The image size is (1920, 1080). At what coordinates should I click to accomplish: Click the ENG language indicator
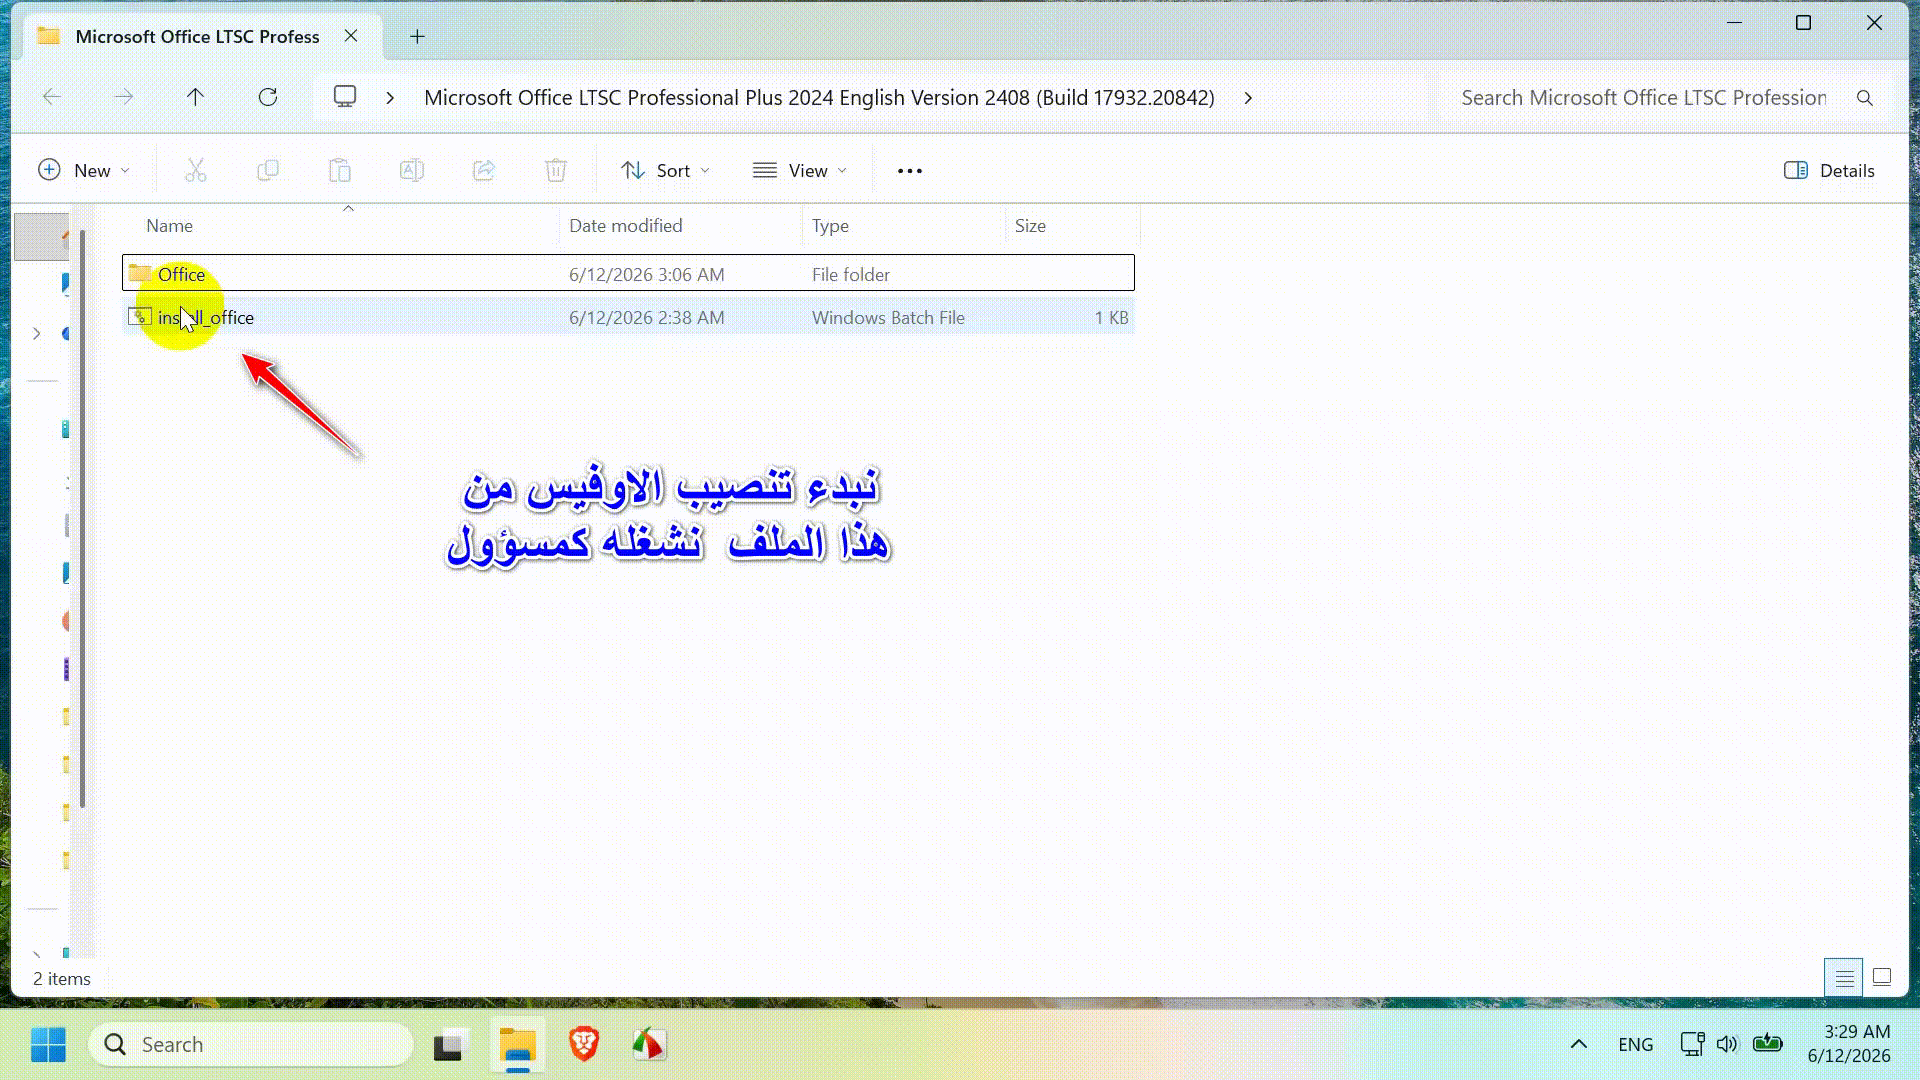pyautogui.click(x=1635, y=1044)
